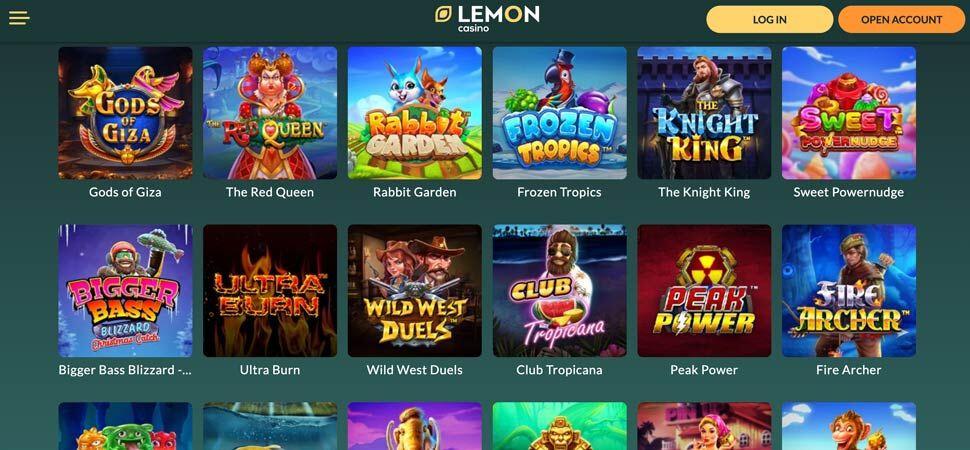Click the Fire Archer title text

point(849,370)
